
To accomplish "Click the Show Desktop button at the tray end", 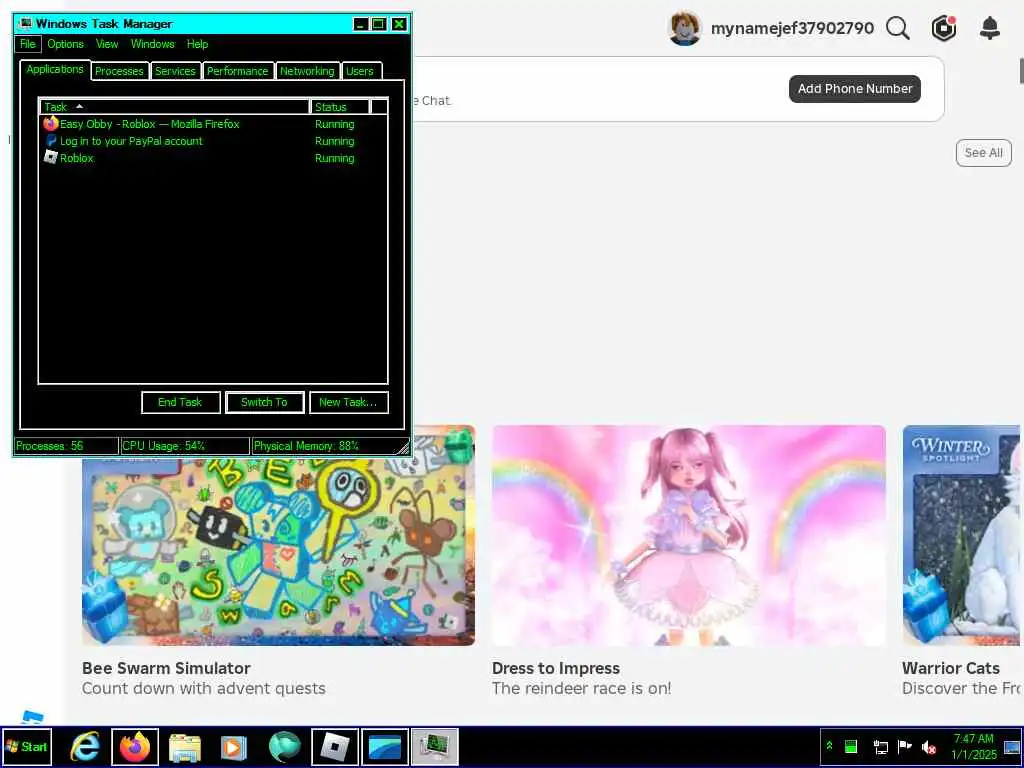I will point(1012,746).
